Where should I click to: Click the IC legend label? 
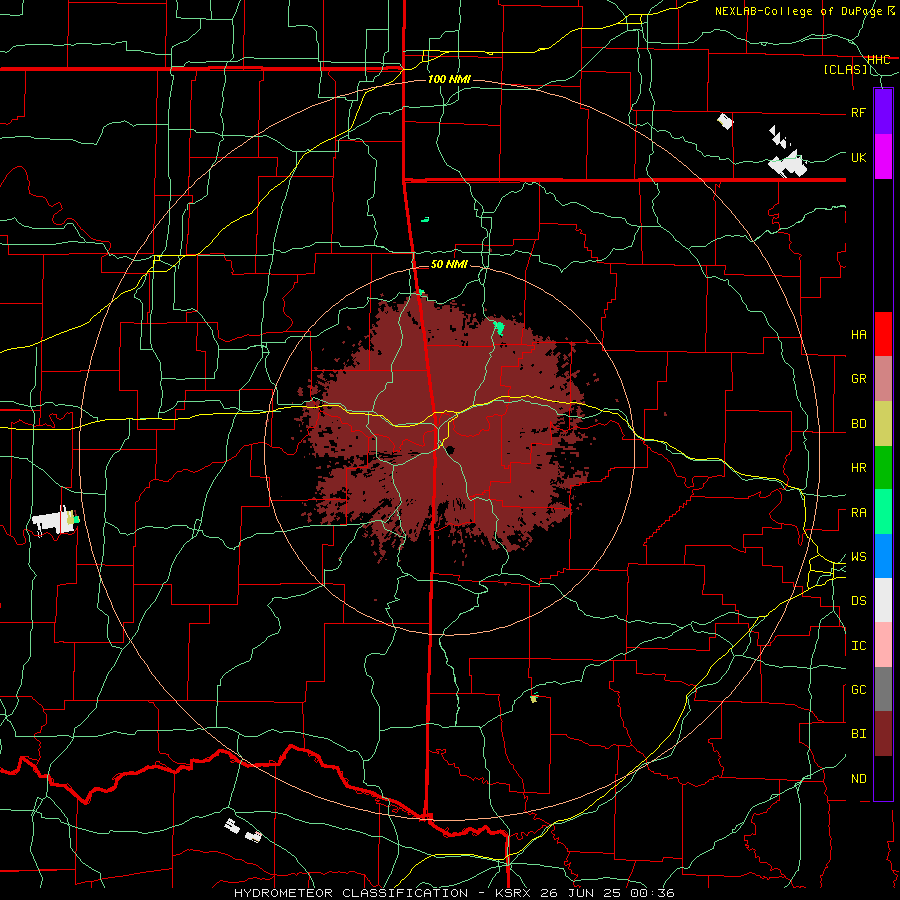[859, 646]
